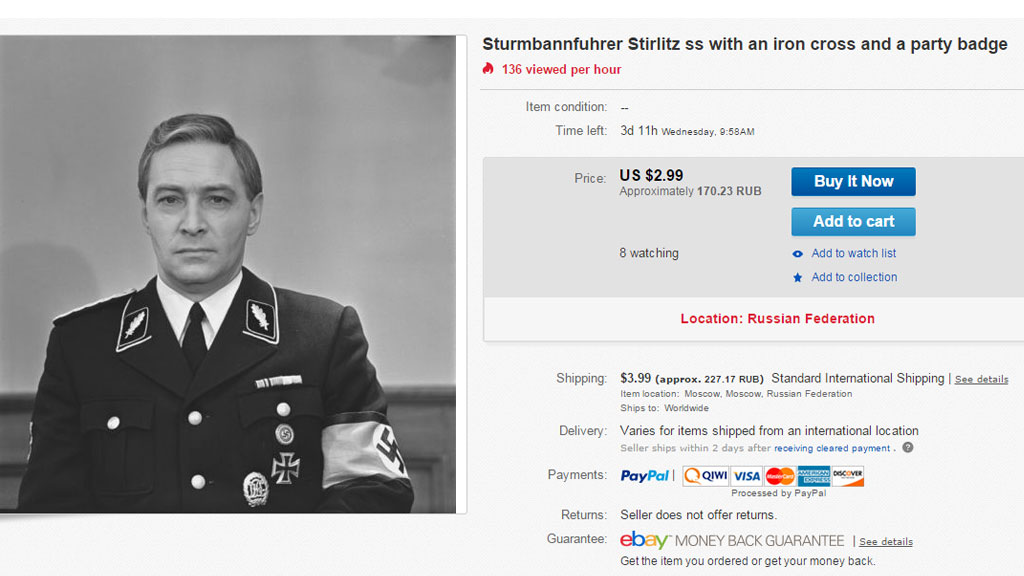
Task: Click the PayPal logo in Payments
Action: [646, 476]
